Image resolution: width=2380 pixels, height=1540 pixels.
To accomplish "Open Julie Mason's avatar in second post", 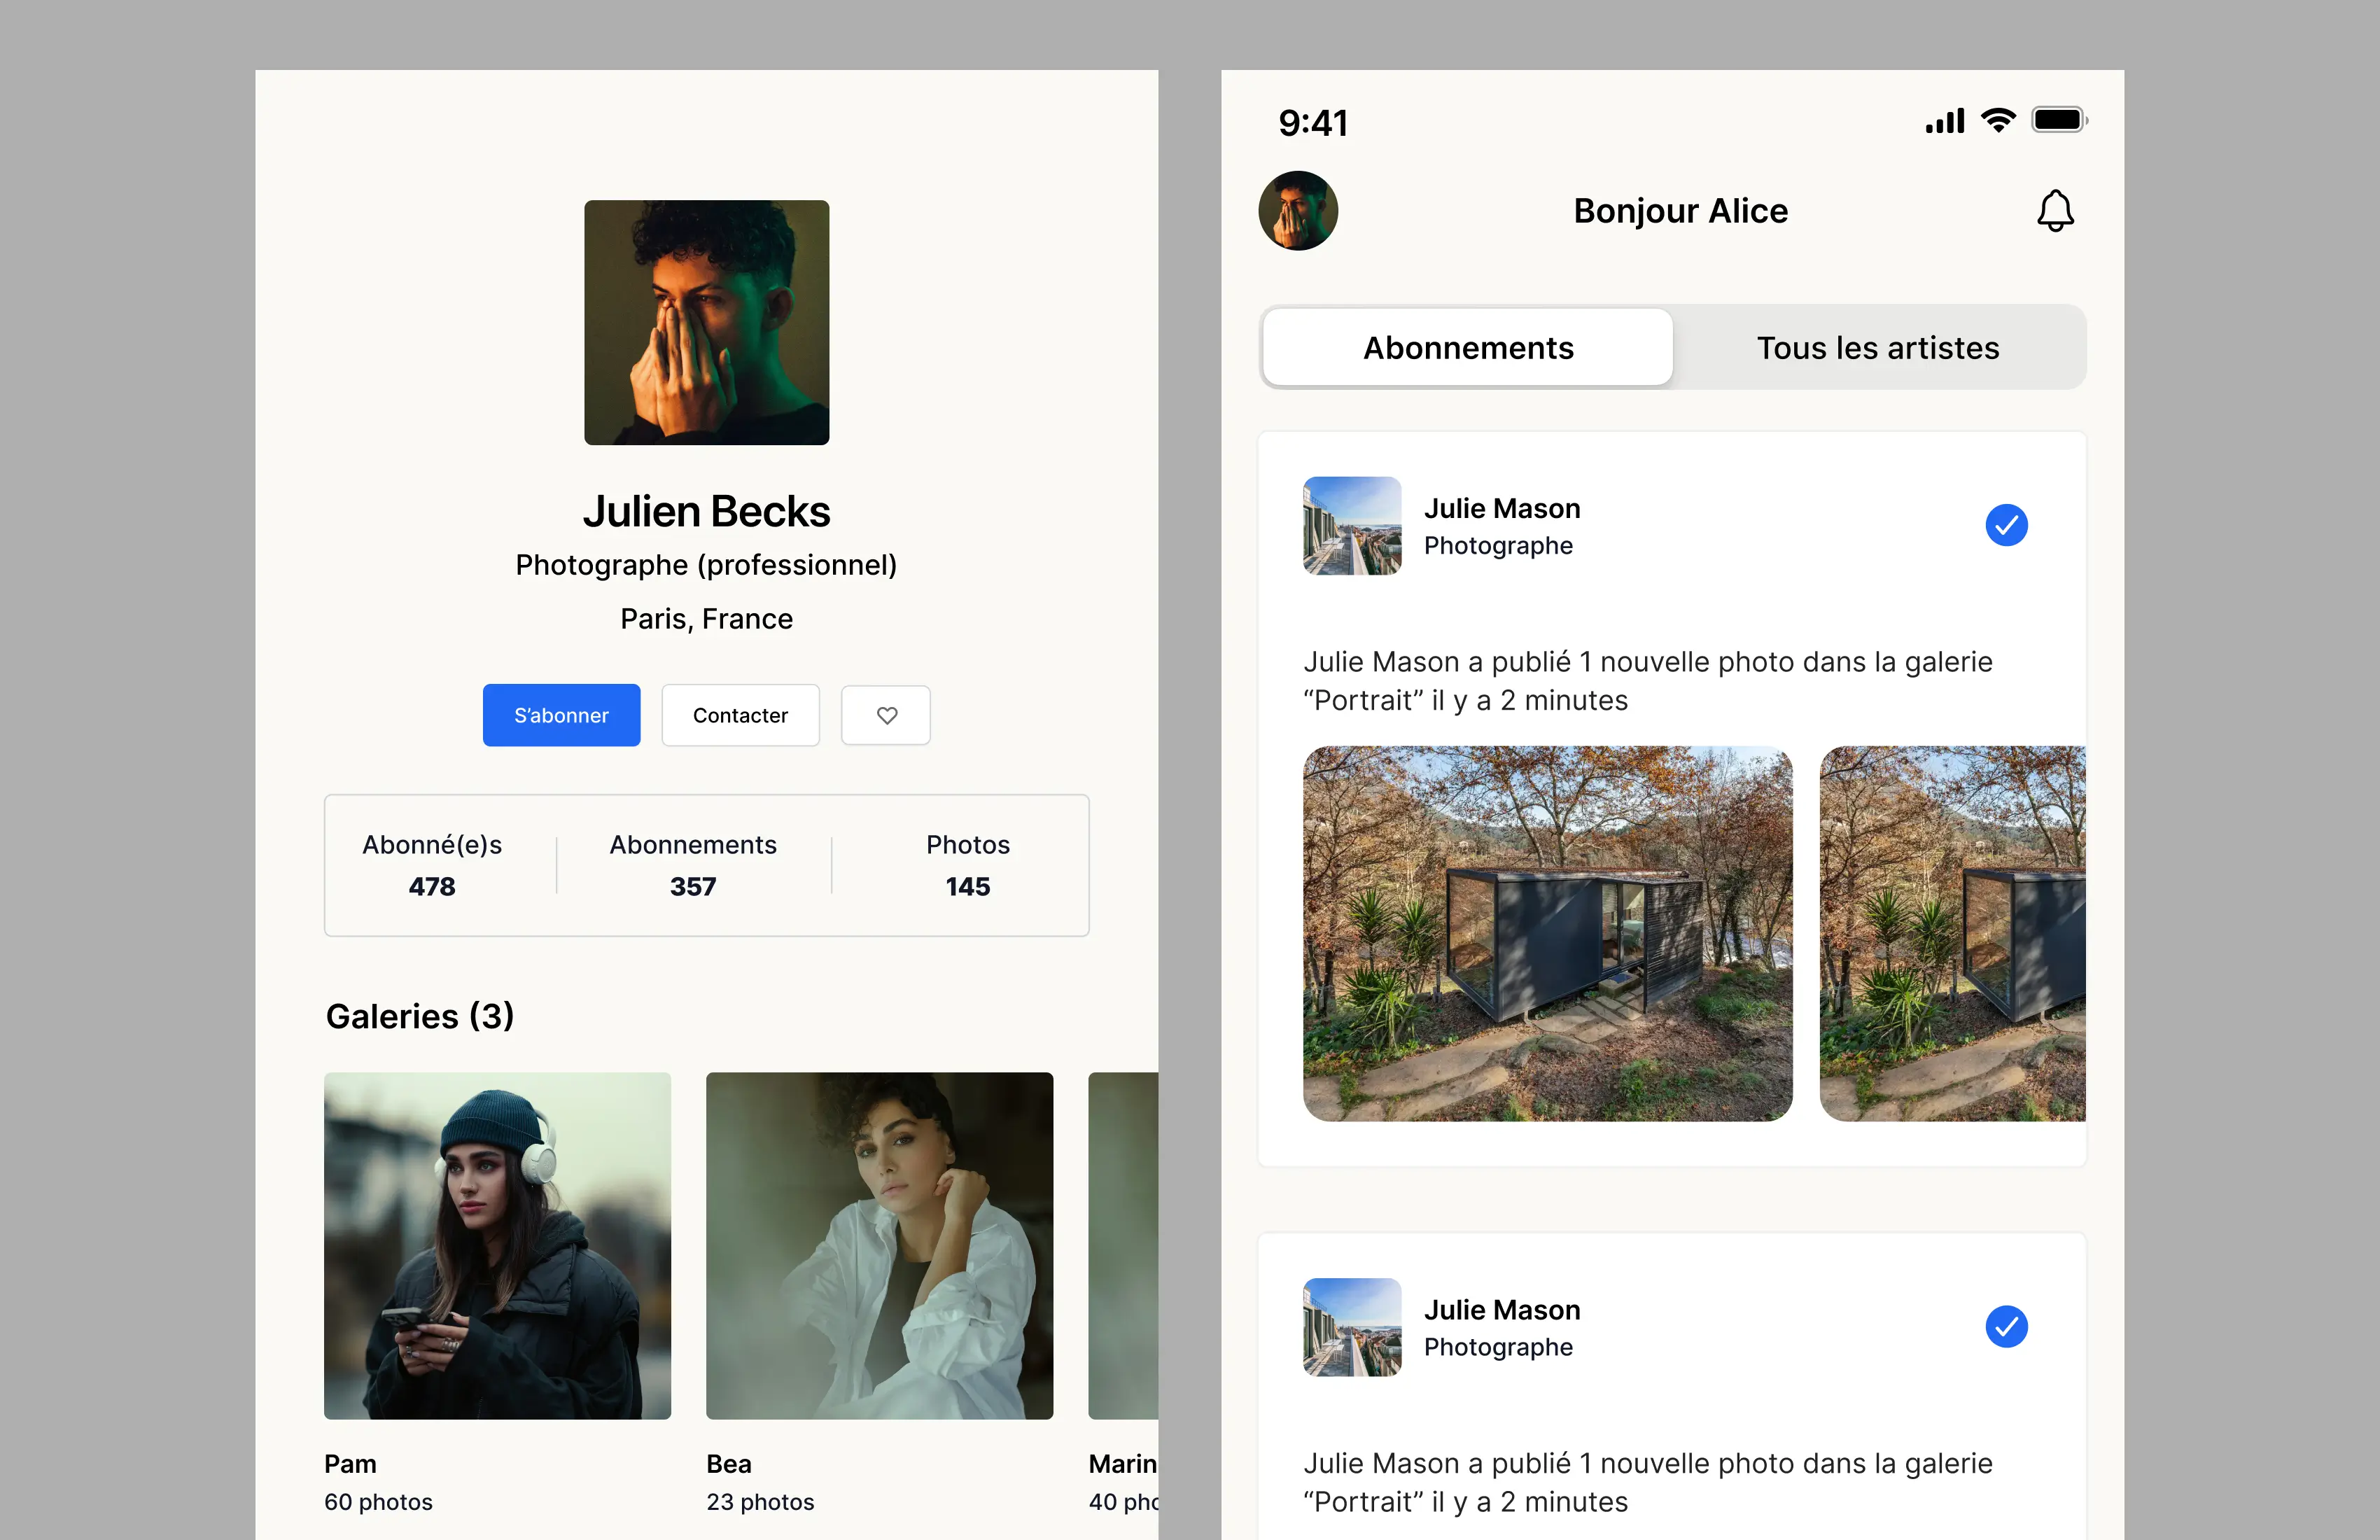I will [1352, 1327].
